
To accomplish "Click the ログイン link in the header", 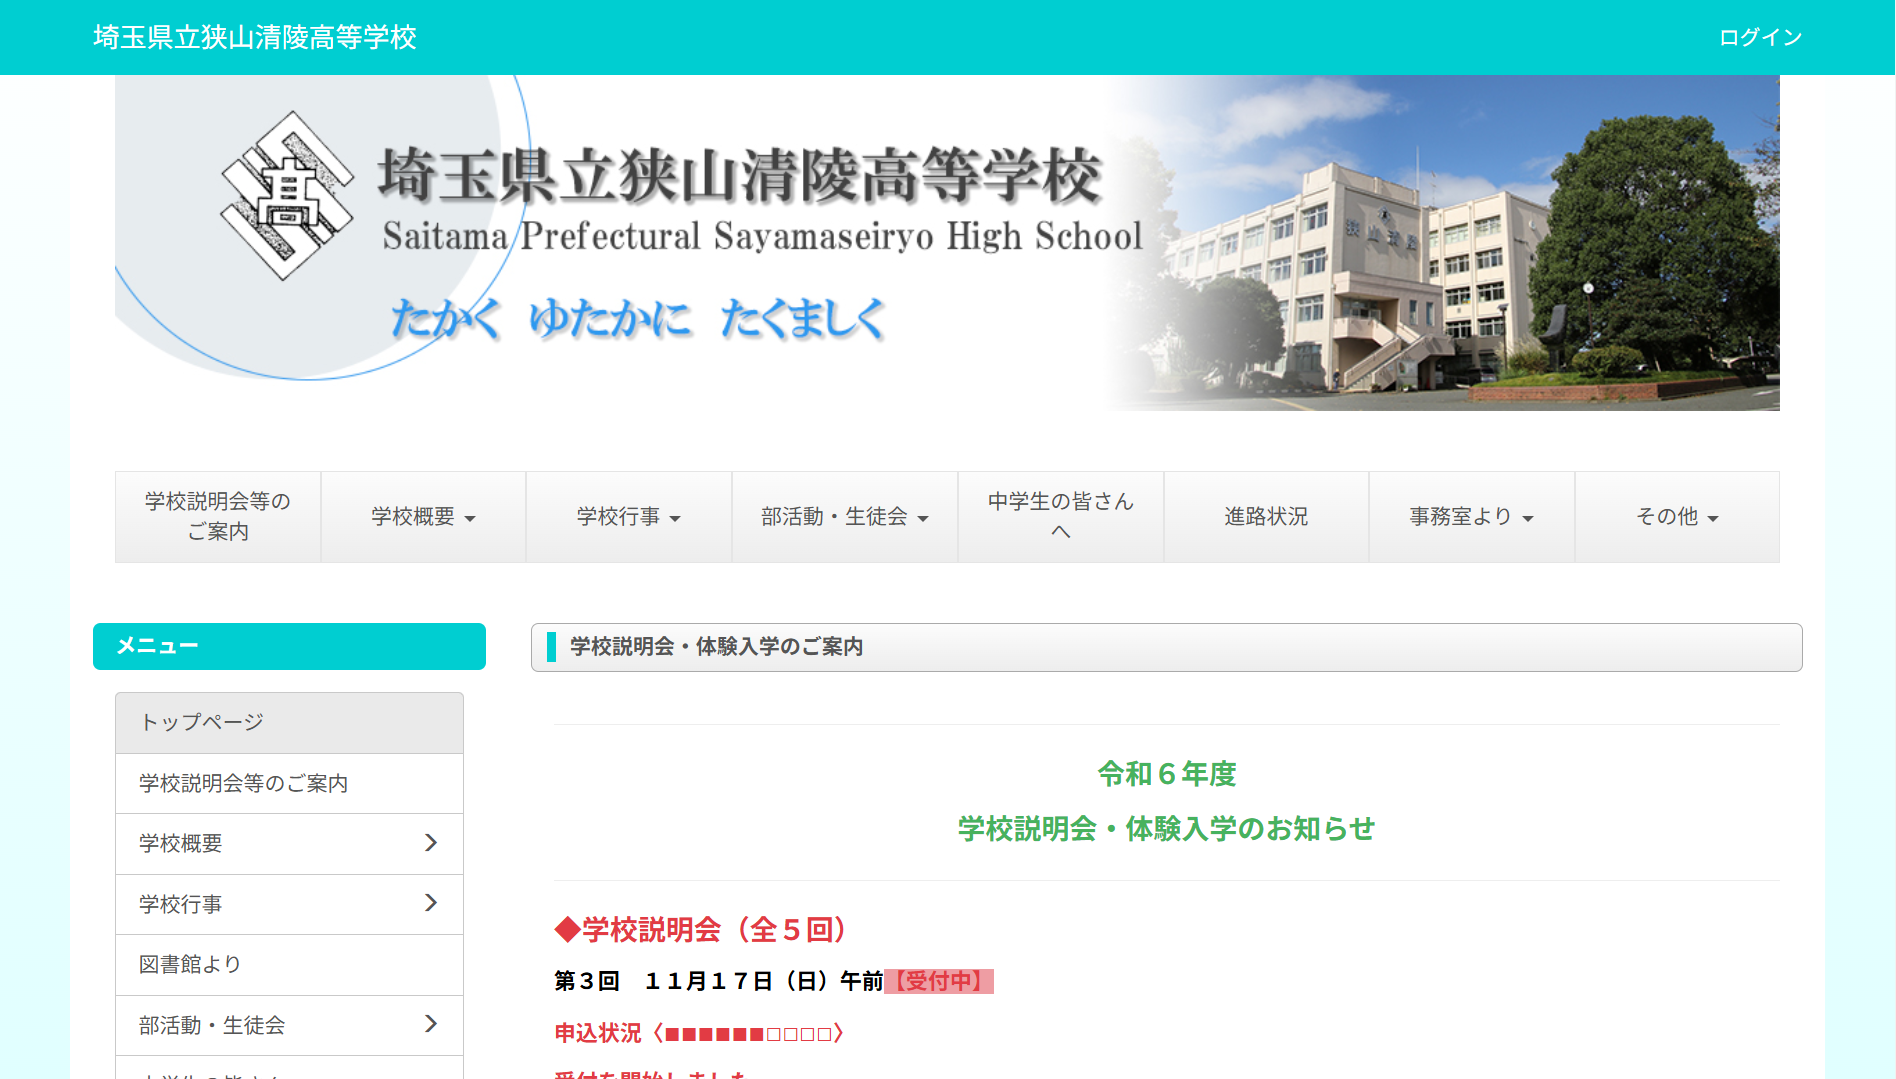I will 1760,37.
